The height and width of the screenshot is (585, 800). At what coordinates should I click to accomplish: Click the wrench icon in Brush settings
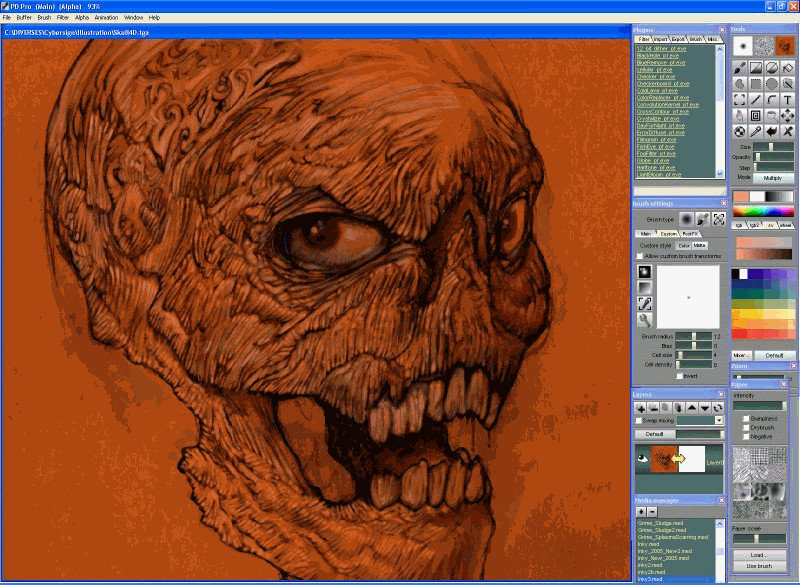[645, 320]
